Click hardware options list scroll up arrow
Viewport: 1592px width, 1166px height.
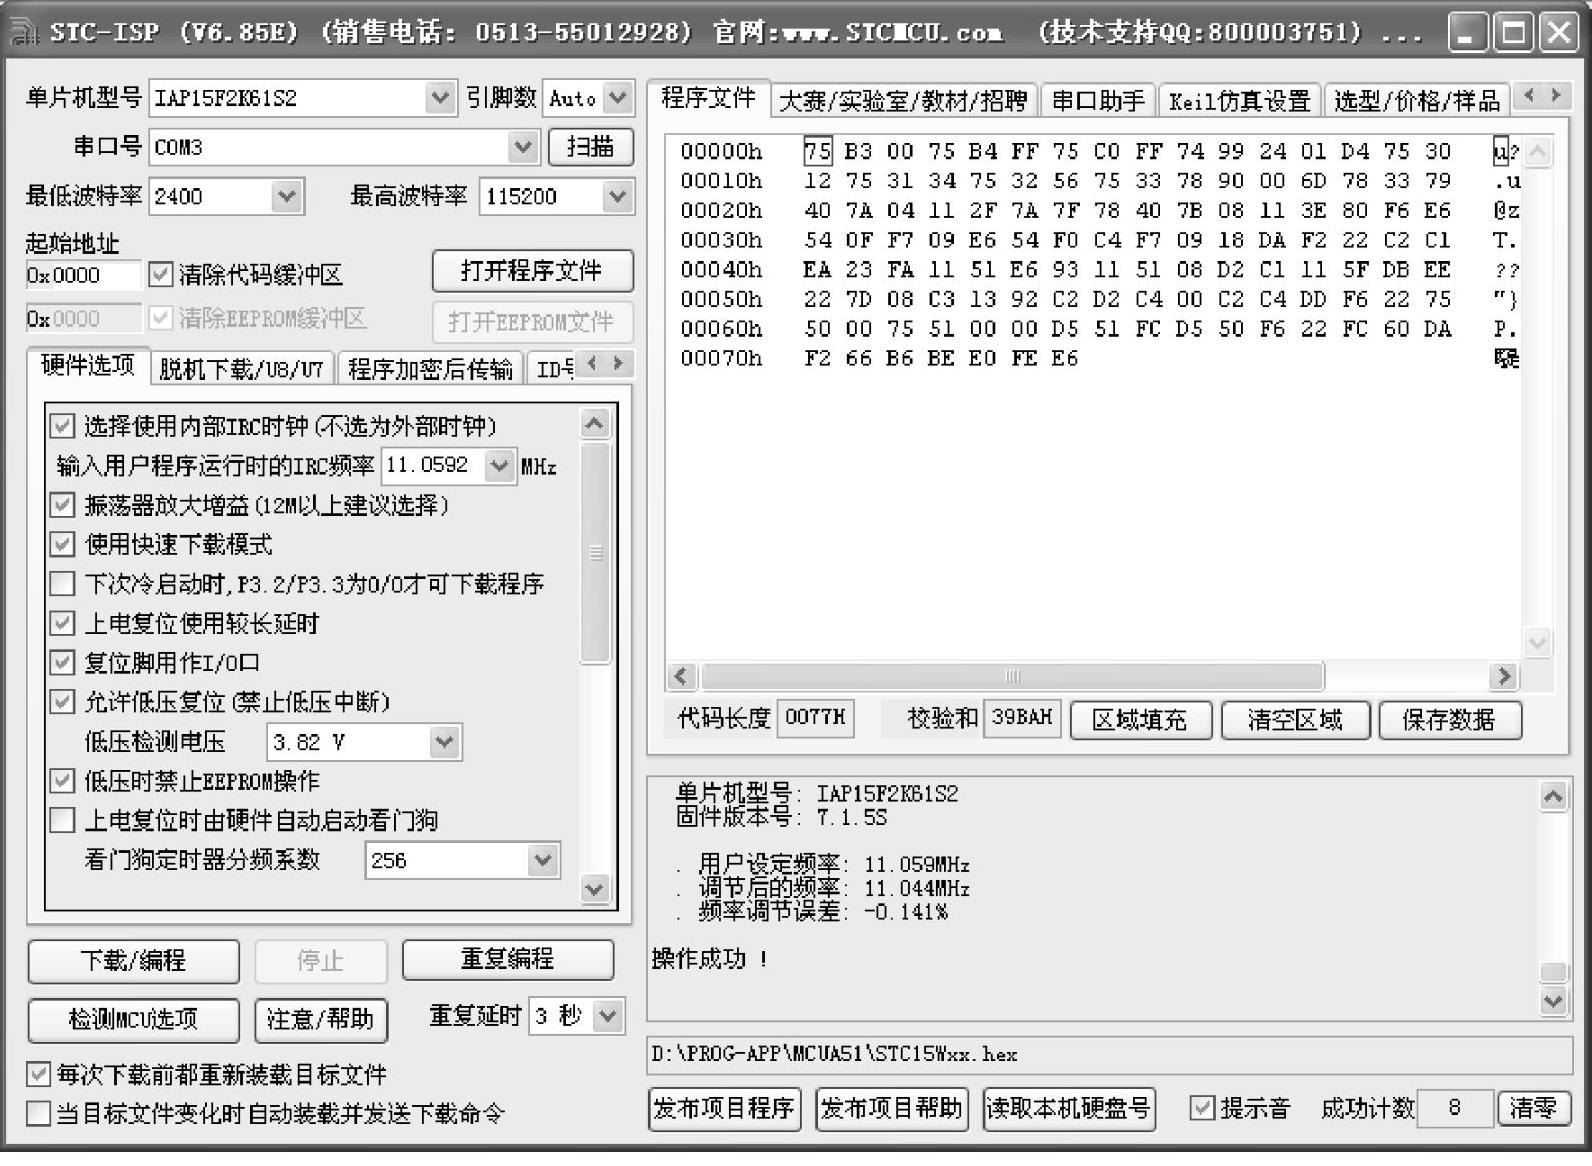595,424
